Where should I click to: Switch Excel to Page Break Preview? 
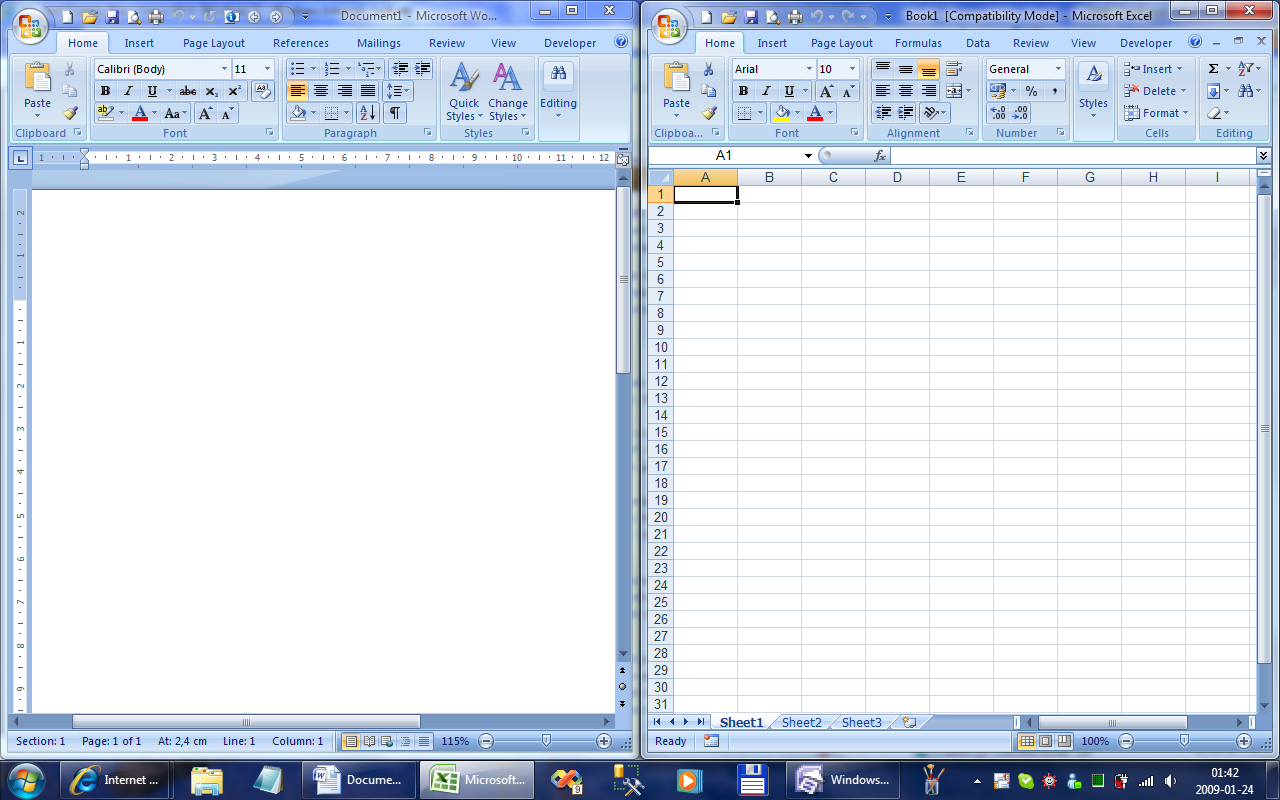tap(1064, 742)
